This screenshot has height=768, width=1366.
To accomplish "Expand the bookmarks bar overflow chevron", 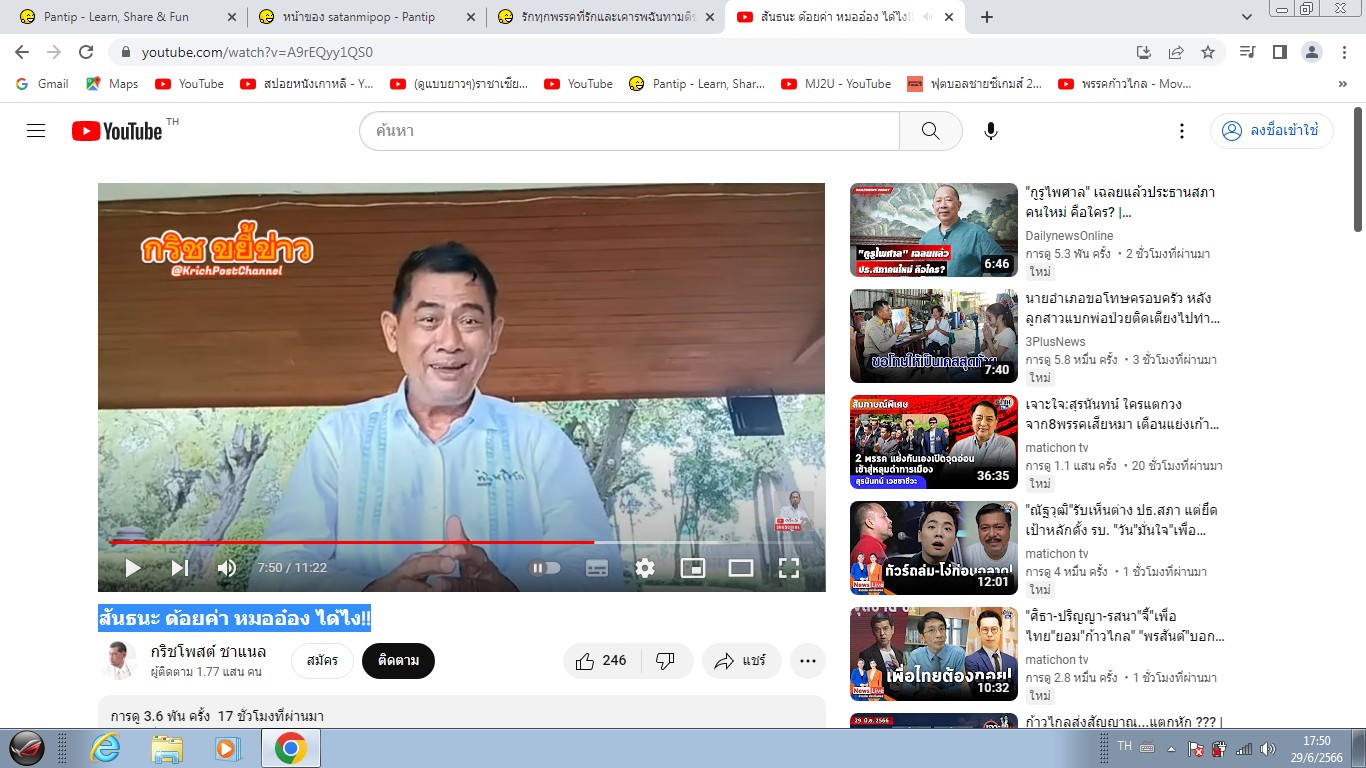I will click(x=1342, y=84).
